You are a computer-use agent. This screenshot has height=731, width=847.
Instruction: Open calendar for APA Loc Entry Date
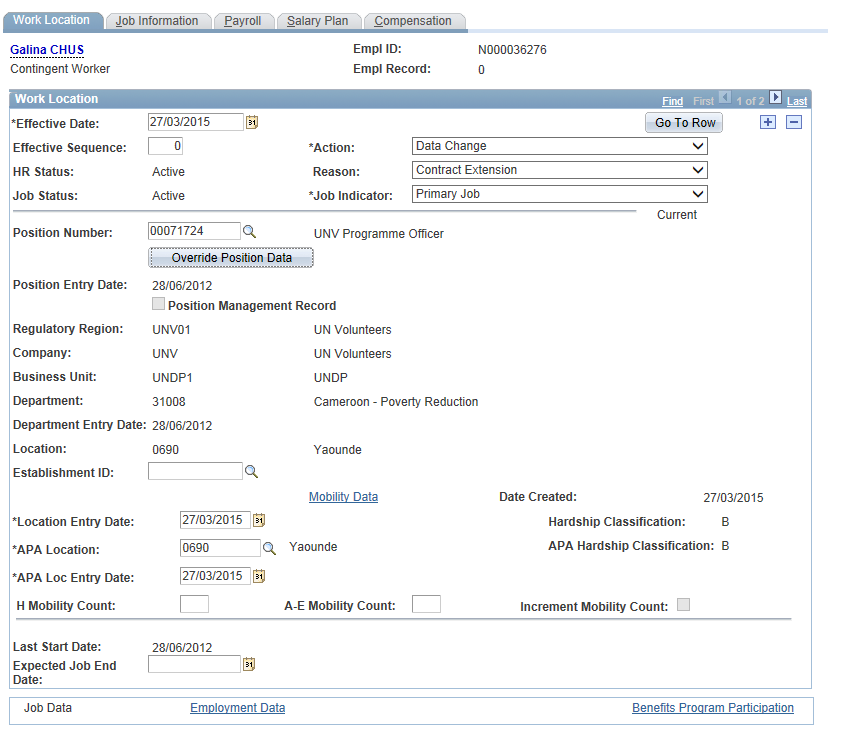(x=259, y=576)
